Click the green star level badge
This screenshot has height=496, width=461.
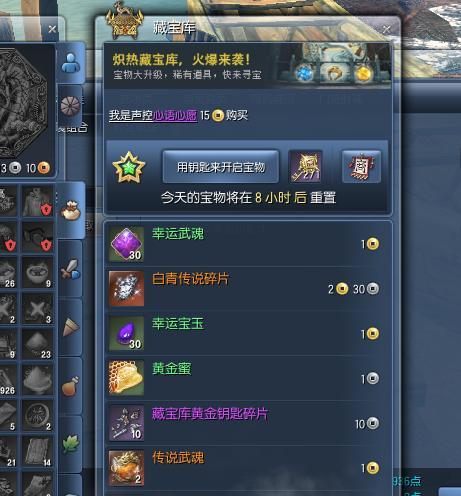129,167
